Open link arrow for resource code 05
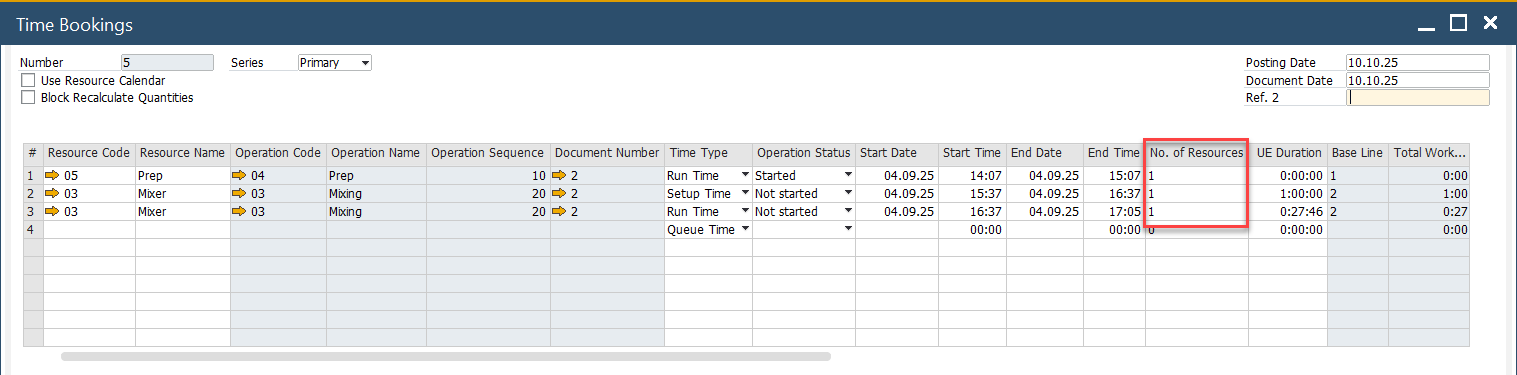This screenshot has height=375, width=1517. (x=53, y=175)
